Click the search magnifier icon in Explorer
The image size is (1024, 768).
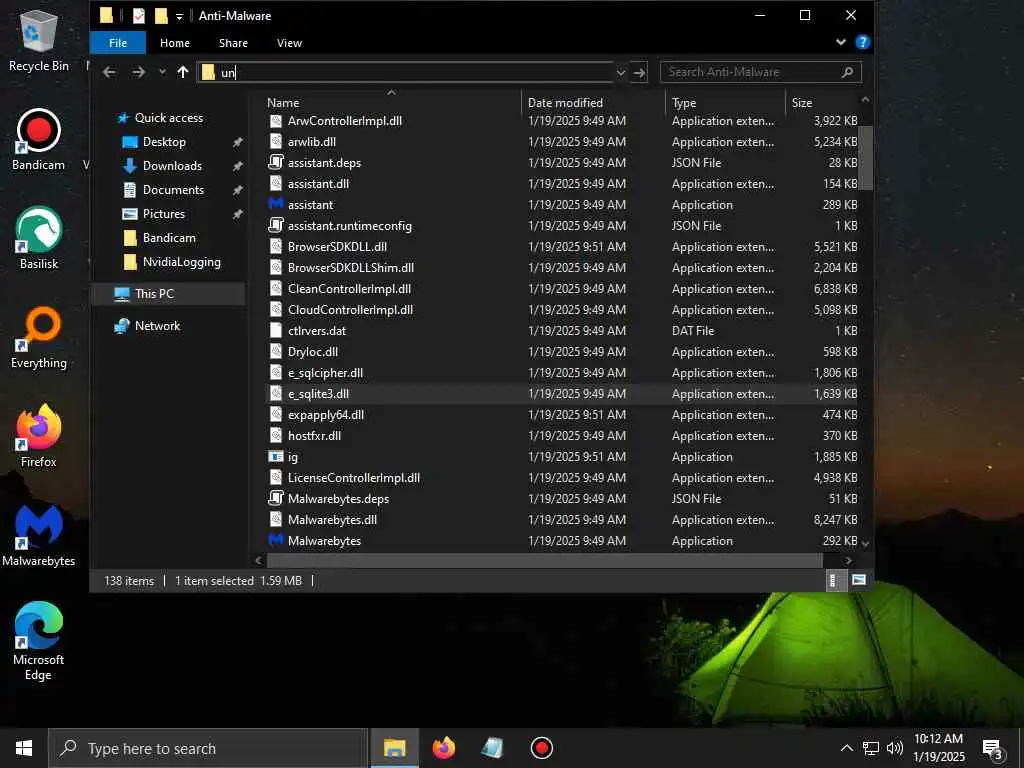[847, 72]
